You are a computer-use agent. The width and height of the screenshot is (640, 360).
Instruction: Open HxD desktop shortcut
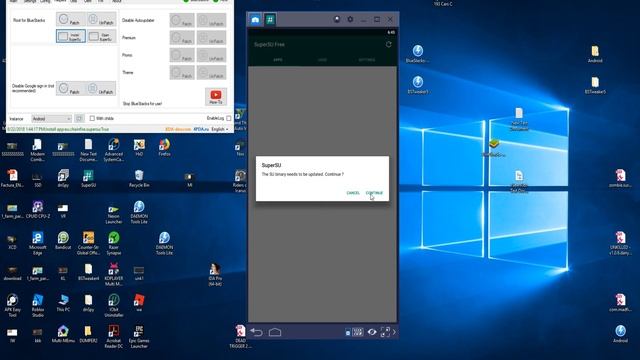point(139,147)
